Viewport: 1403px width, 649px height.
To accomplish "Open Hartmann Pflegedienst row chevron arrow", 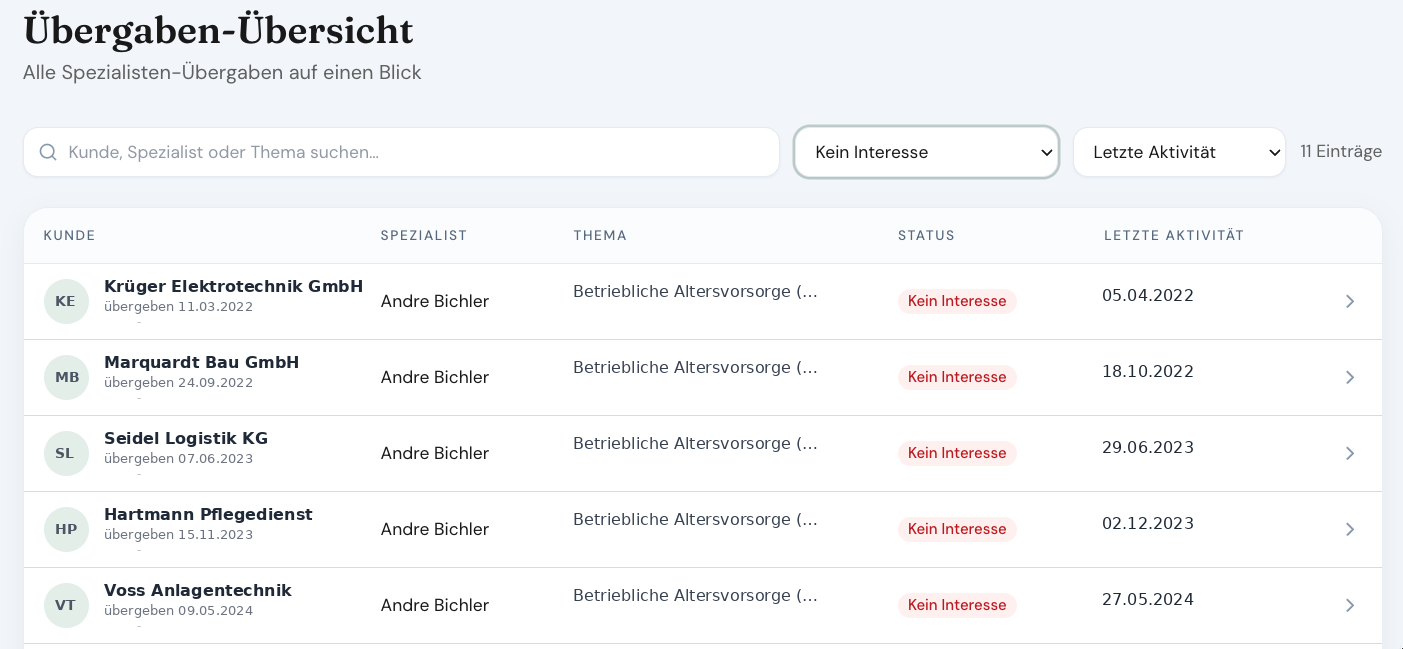I will click(x=1350, y=529).
